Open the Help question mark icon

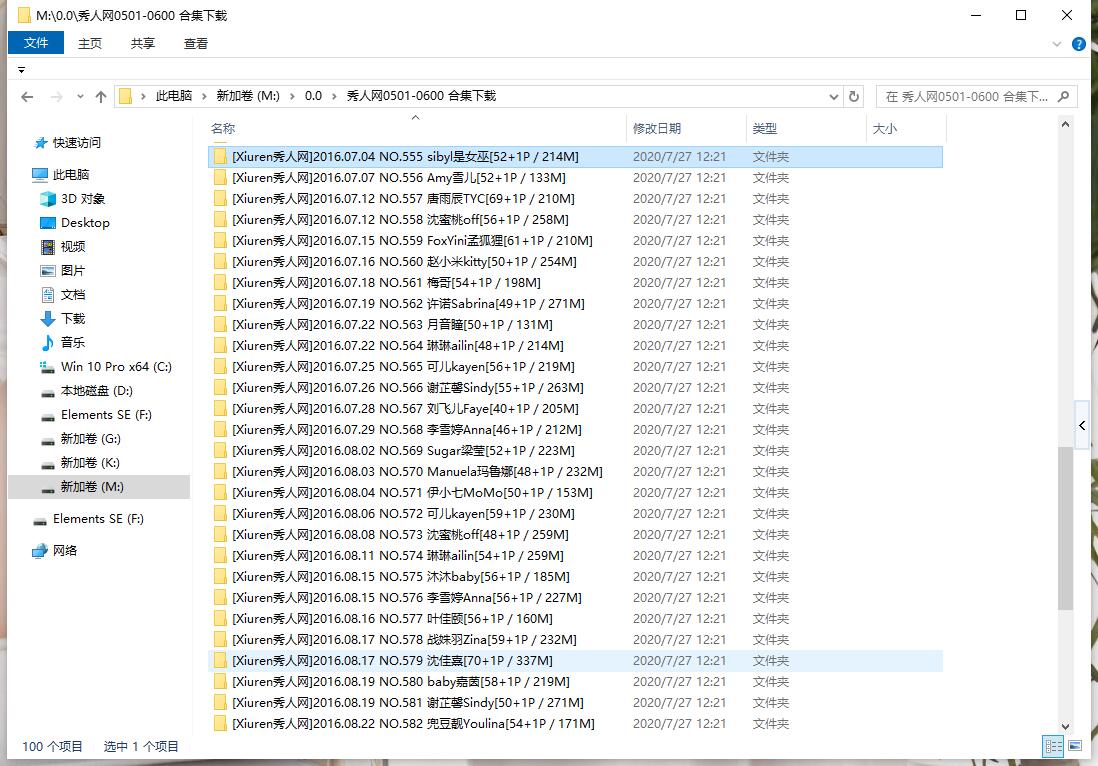pyautogui.click(x=1079, y=44)
